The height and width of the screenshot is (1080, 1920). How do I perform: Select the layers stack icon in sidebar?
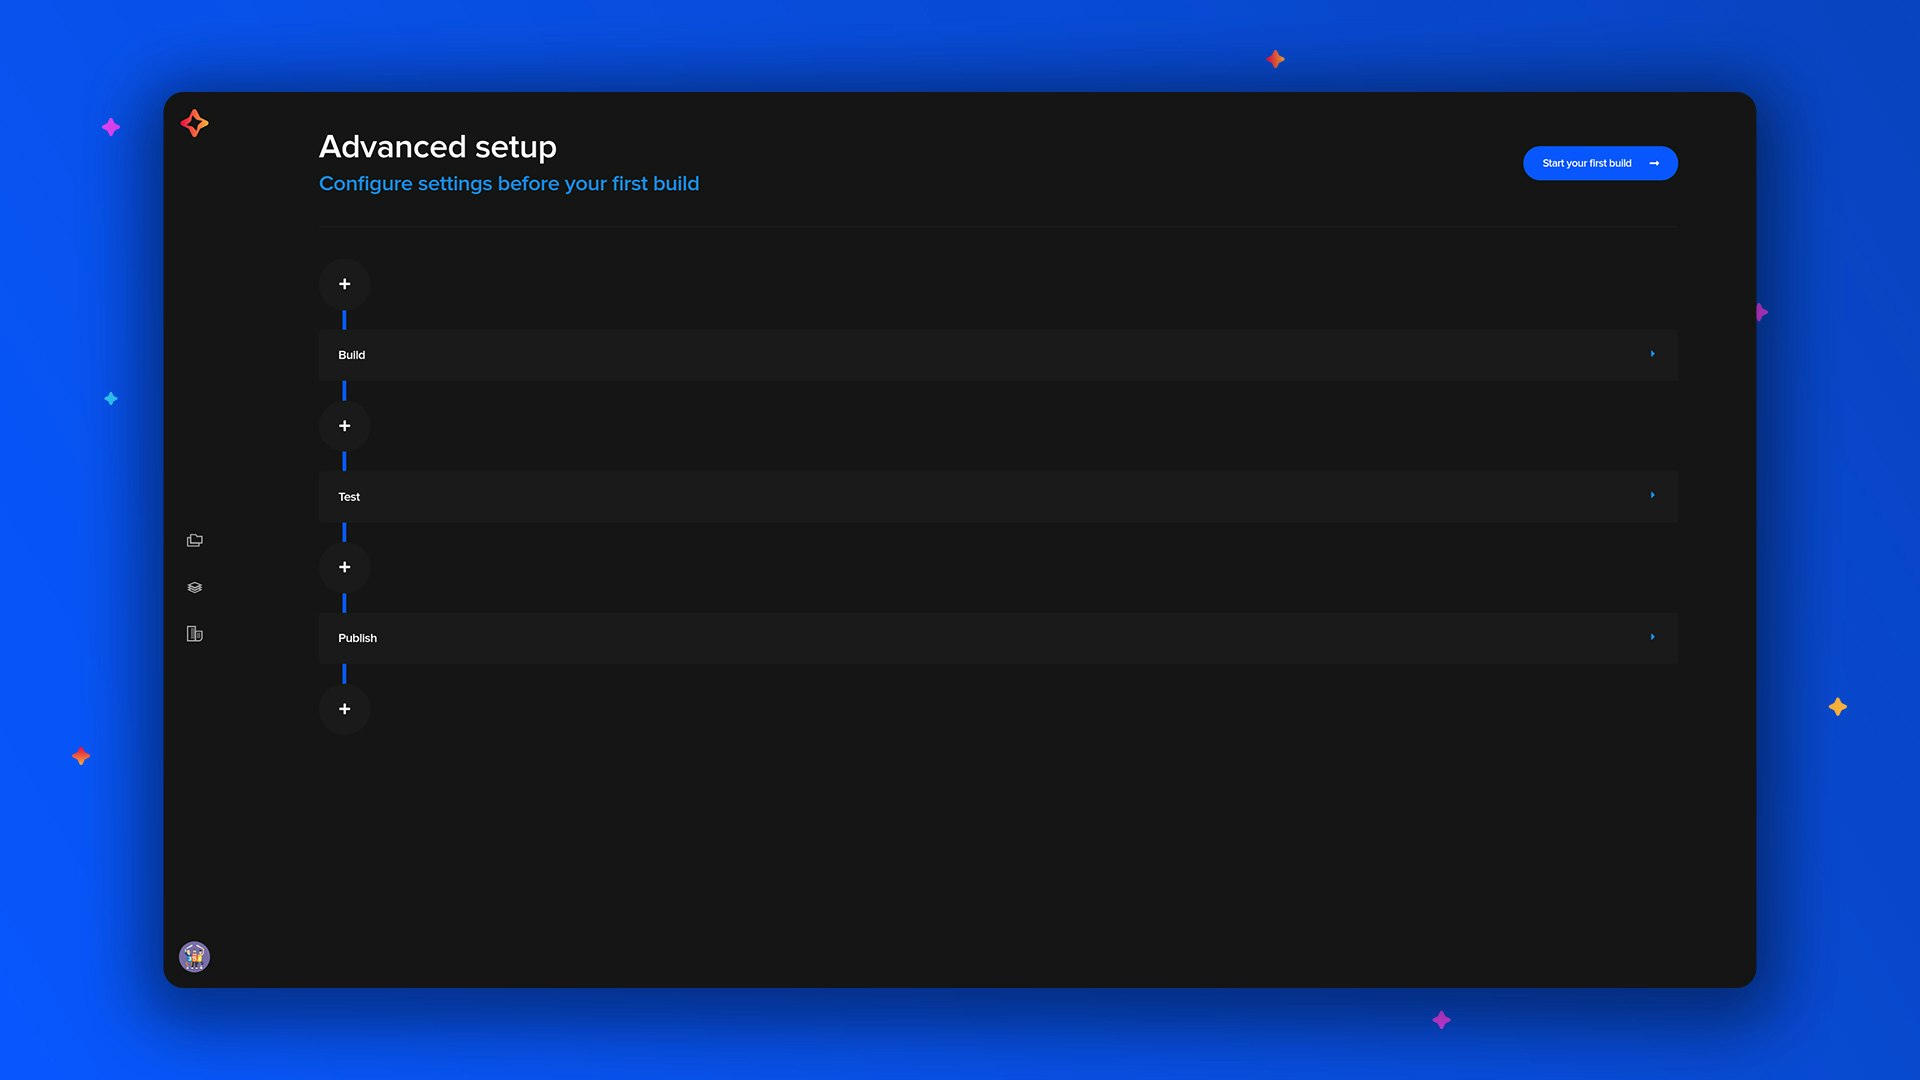coord(194,587)
